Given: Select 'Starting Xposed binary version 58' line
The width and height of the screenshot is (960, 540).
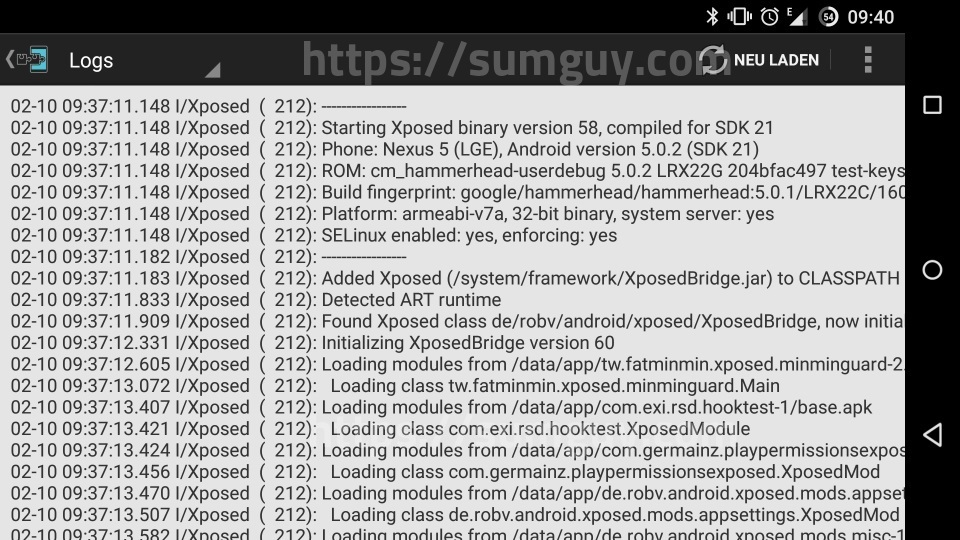Looking at the screenshot, I should (392, 128).
